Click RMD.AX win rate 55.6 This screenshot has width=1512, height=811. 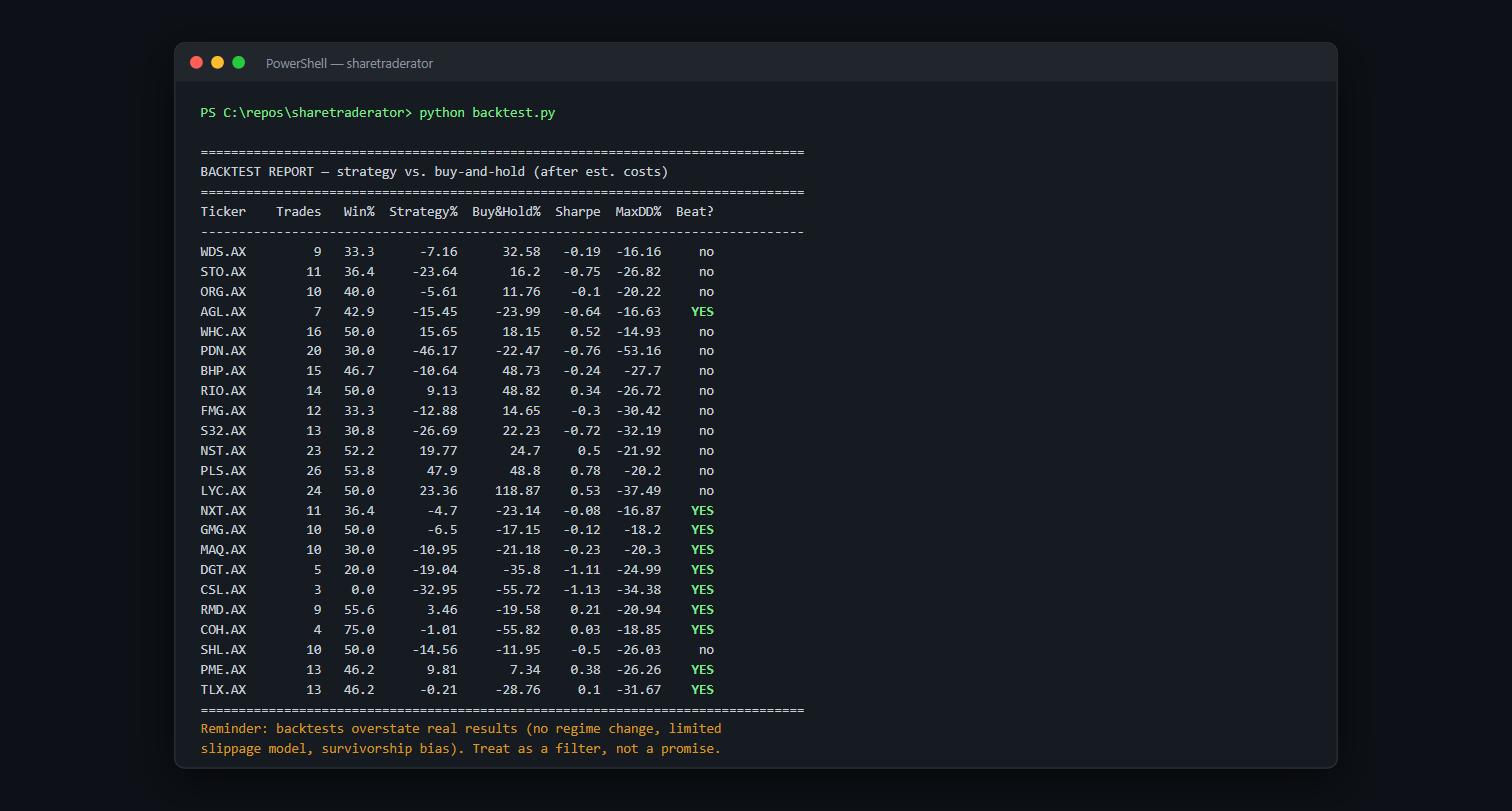pyautogui.click(x=359, y=609)
